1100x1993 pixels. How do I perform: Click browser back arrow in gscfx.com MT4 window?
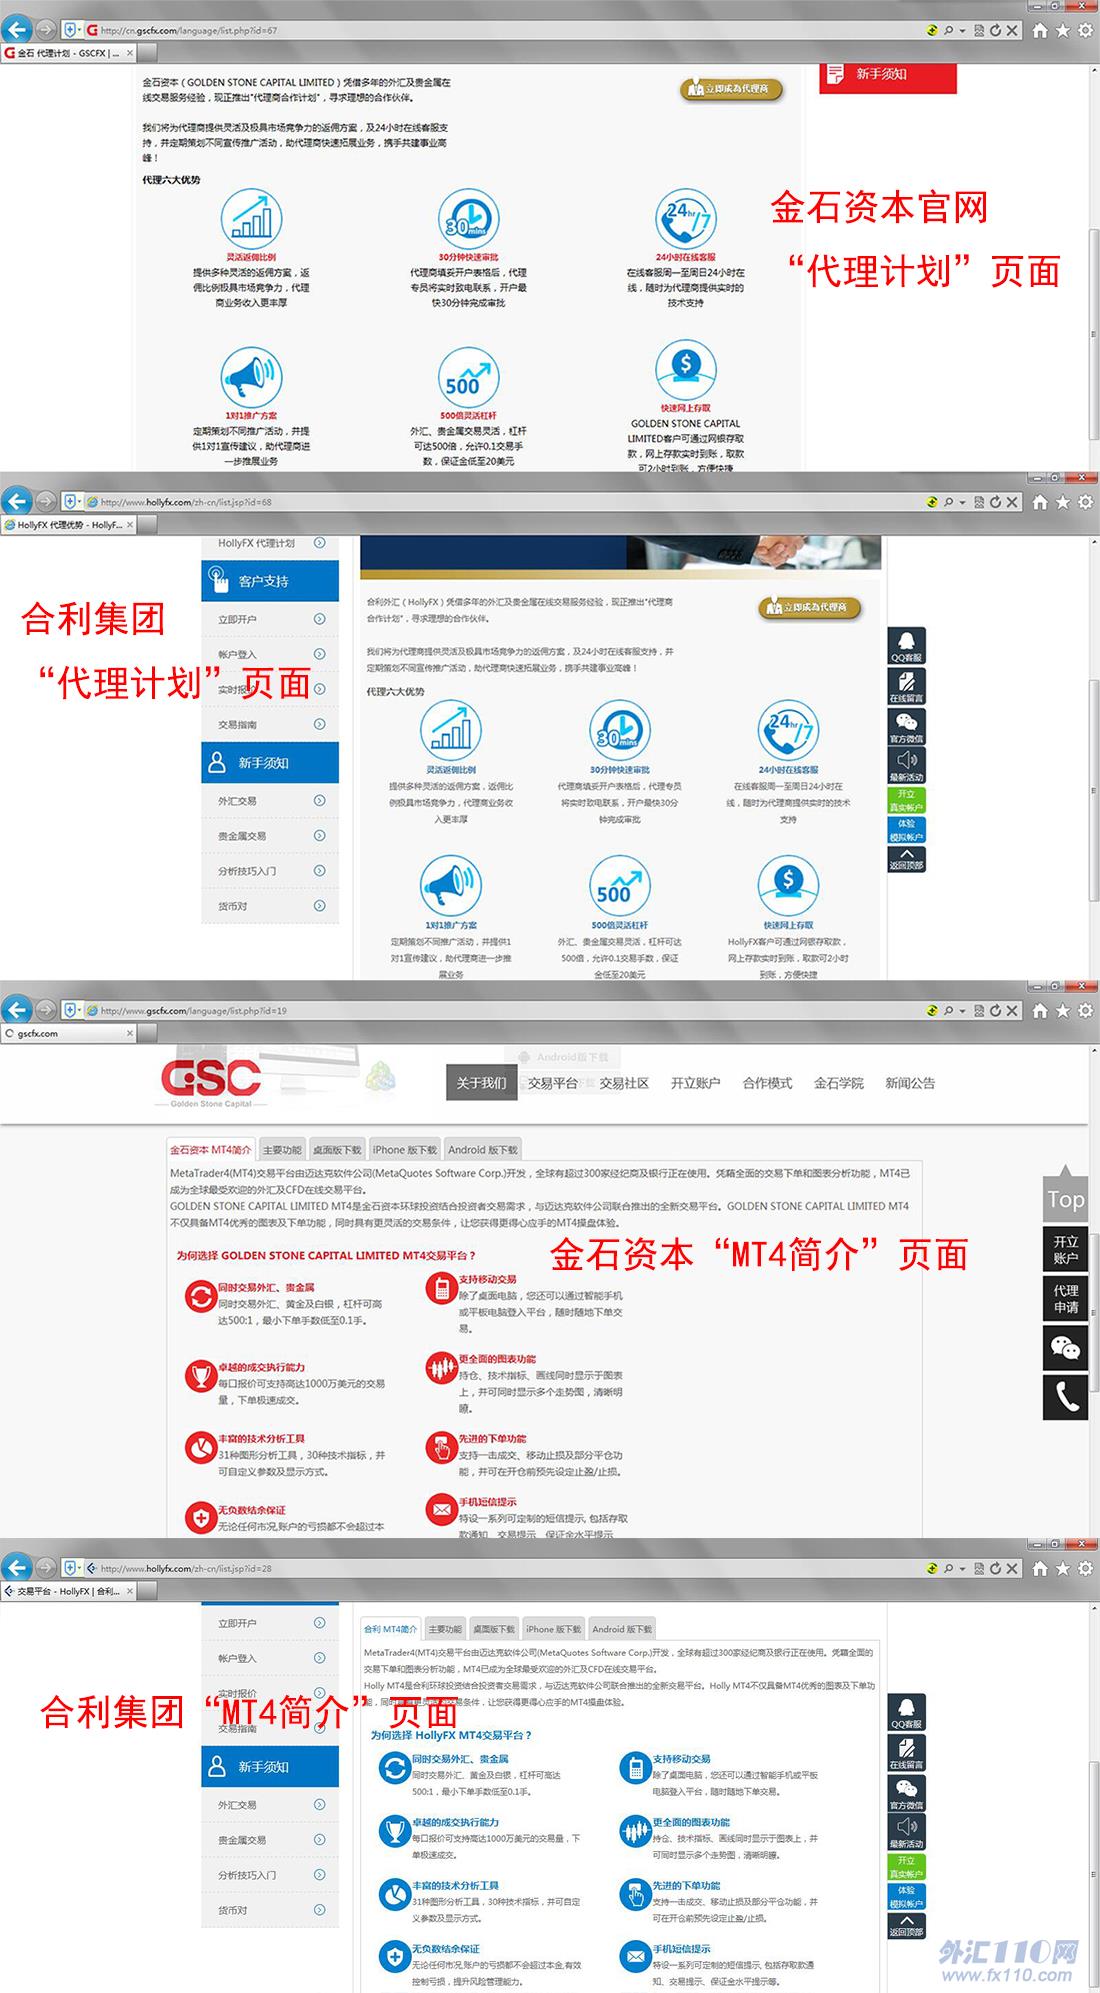(17, 1010)
